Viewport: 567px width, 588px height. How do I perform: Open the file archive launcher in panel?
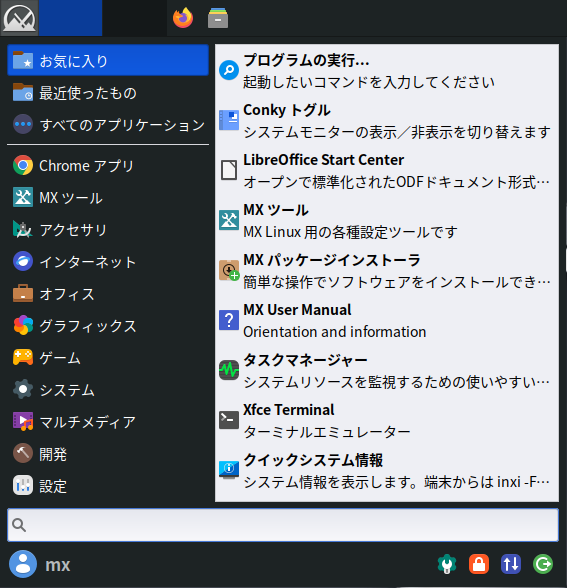(218, 18)
